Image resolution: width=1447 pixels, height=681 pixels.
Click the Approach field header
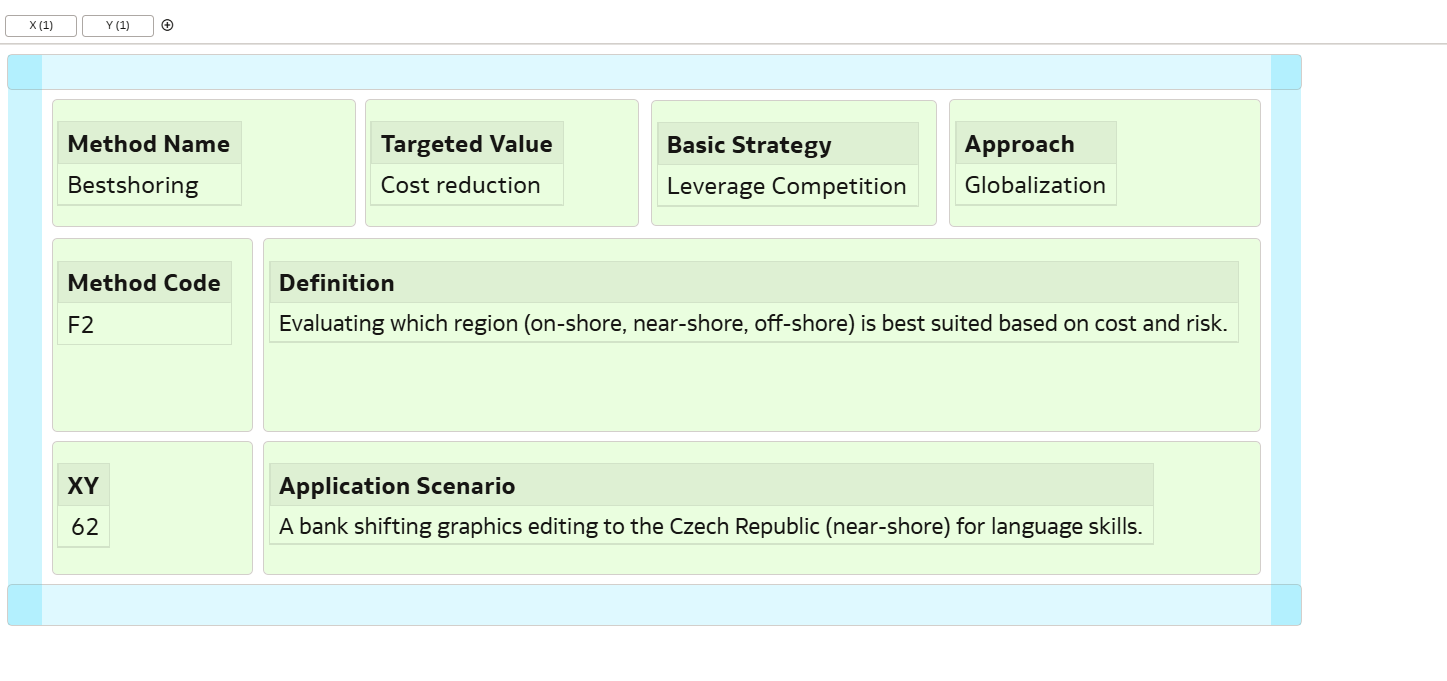click(x=1019, y=144)
